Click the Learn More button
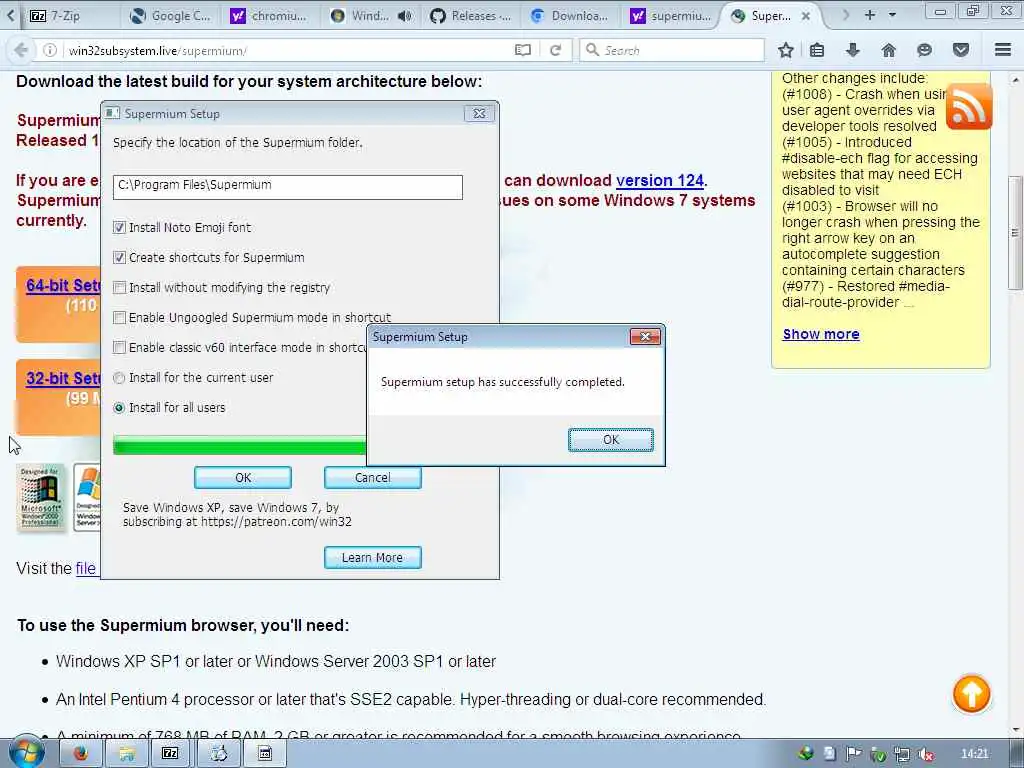 coord(373,558)
